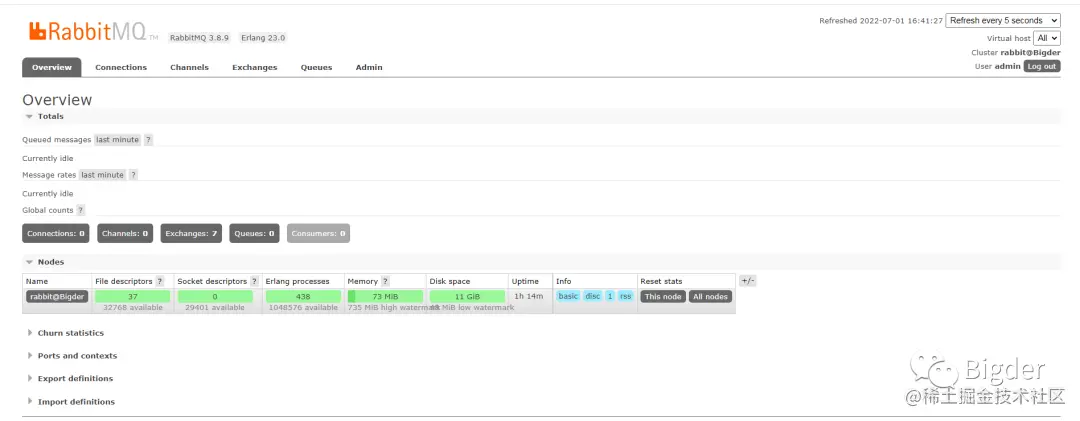1080x421 pixels.
Task: Click the File descriptors 37 bar
Action: pos(133,296)
